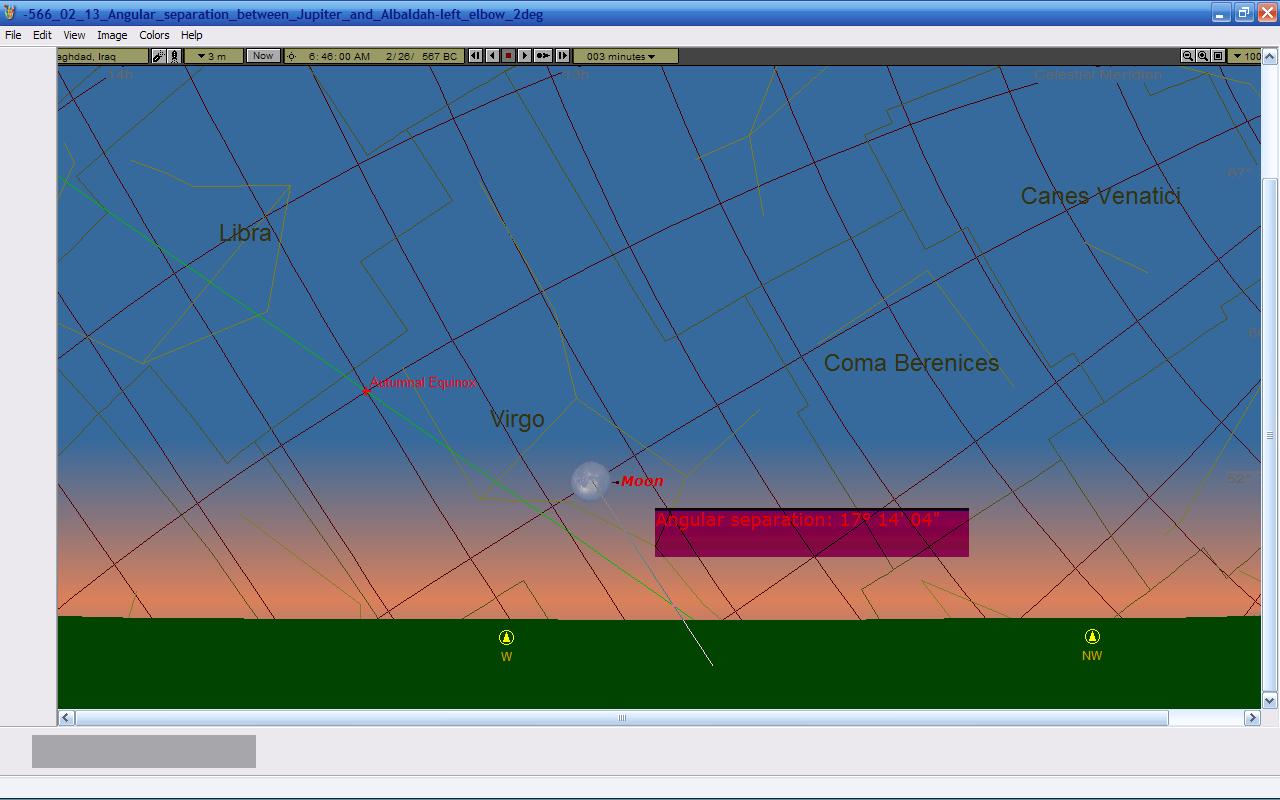
Task: Click the 6:46:00 AM time field
Action: click(x=339, y=56)
